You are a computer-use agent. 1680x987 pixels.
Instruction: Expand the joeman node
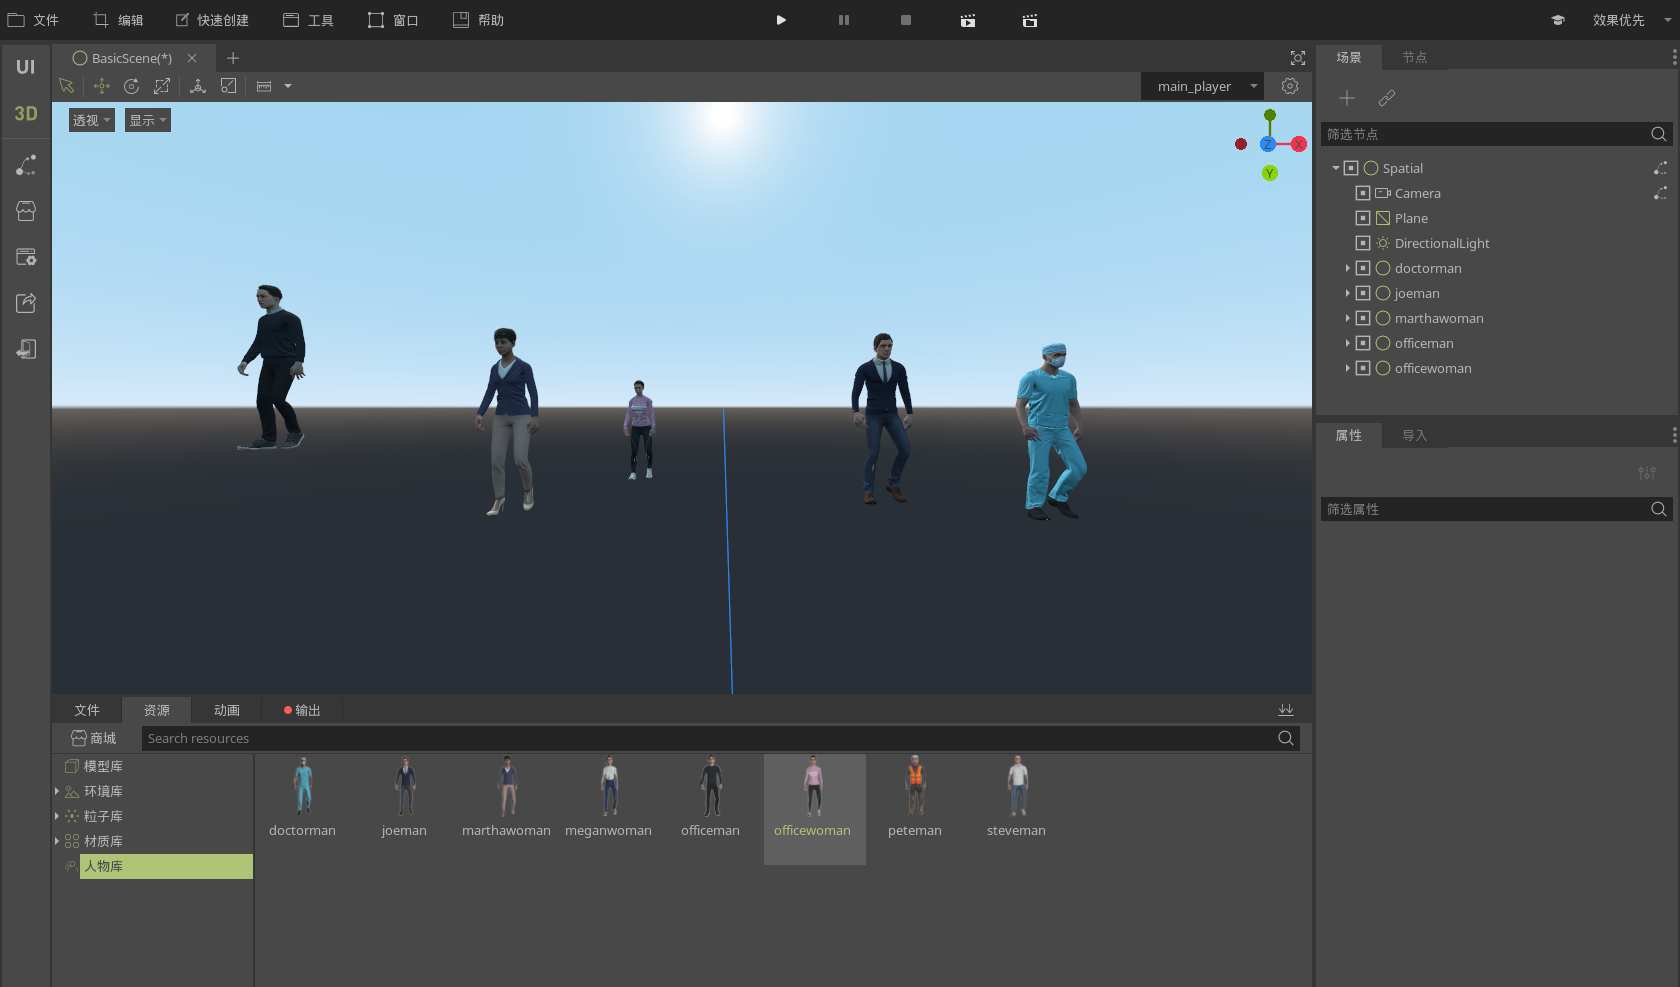[1347, 293]
